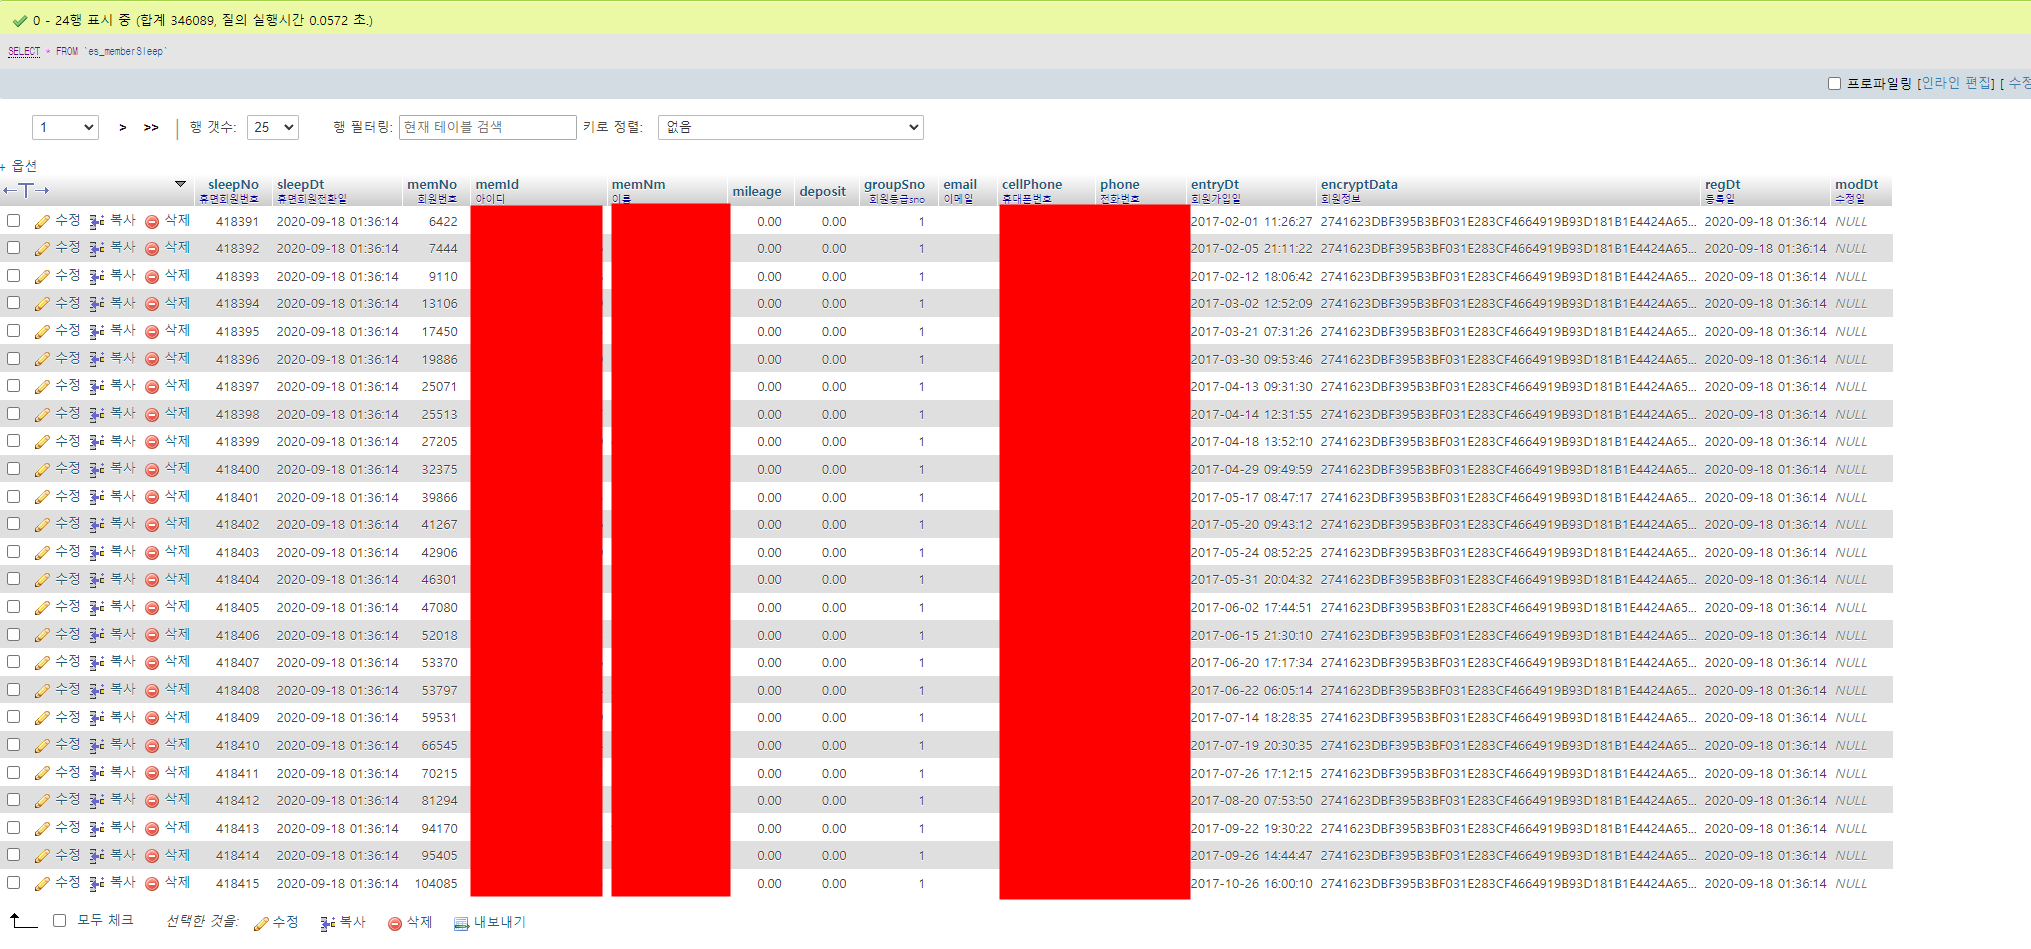2031x949 pixels.
Task: Click the copy icon for row 418413
Action: (97, 829)
